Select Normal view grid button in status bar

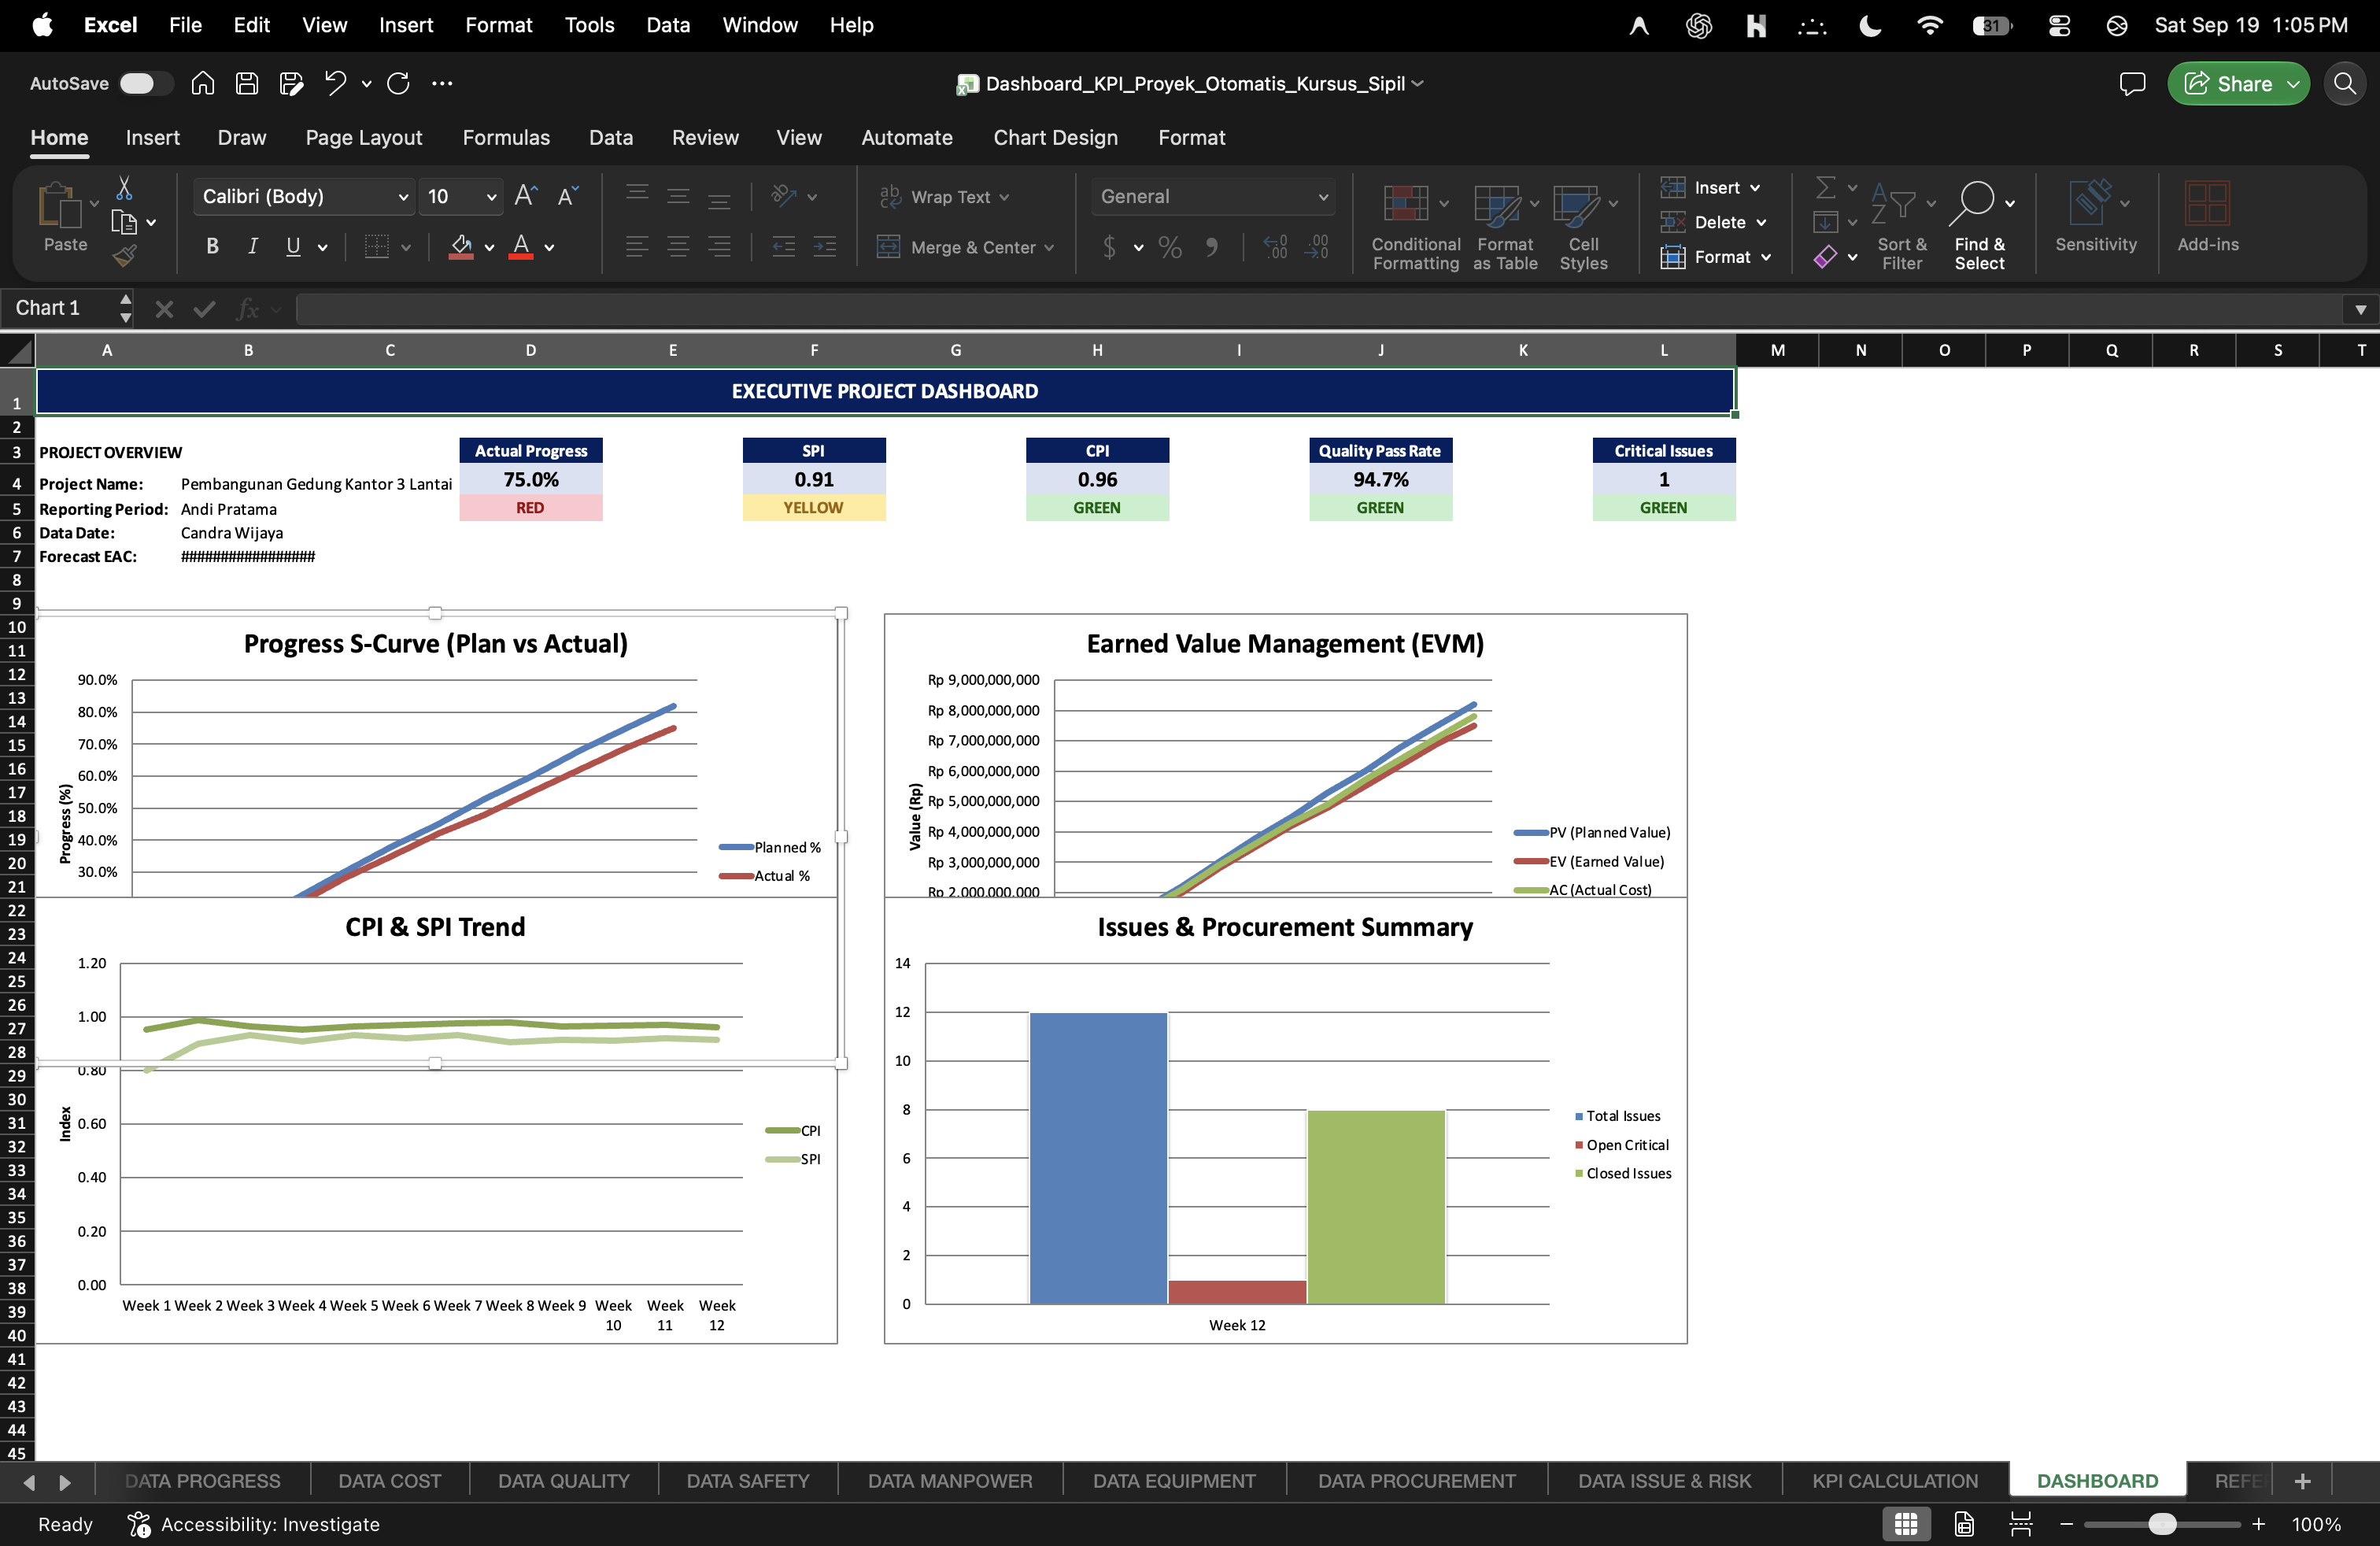(x=1906, y=1524)
